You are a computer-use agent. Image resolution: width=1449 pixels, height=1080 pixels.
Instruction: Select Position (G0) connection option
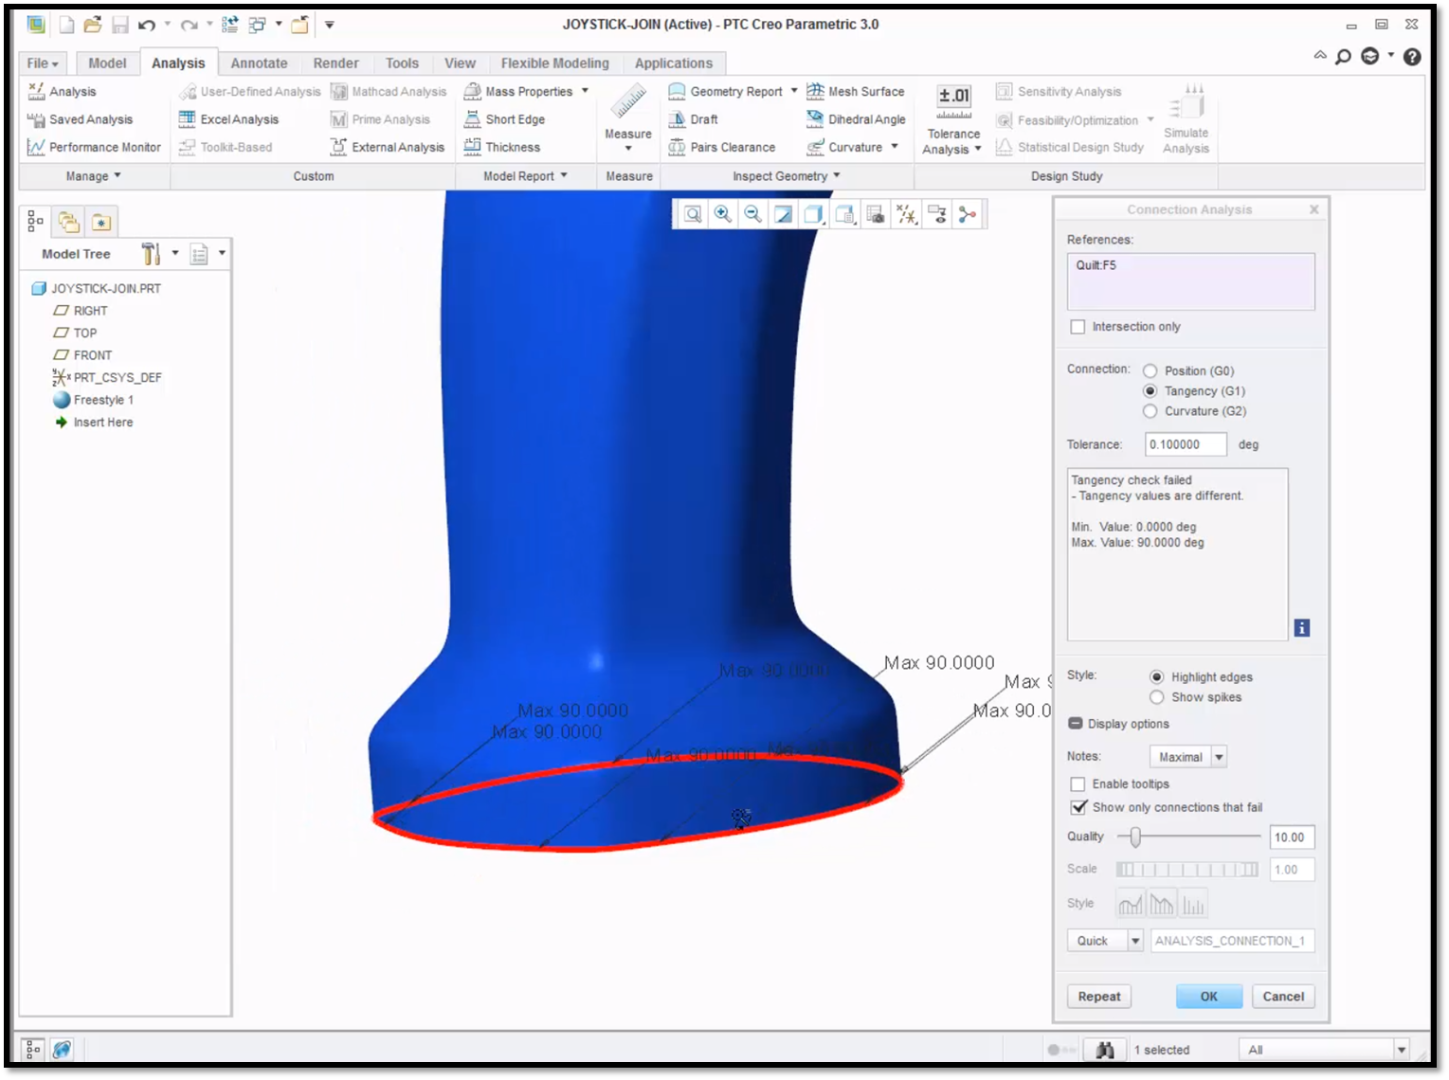click(x=1150, y=371)
